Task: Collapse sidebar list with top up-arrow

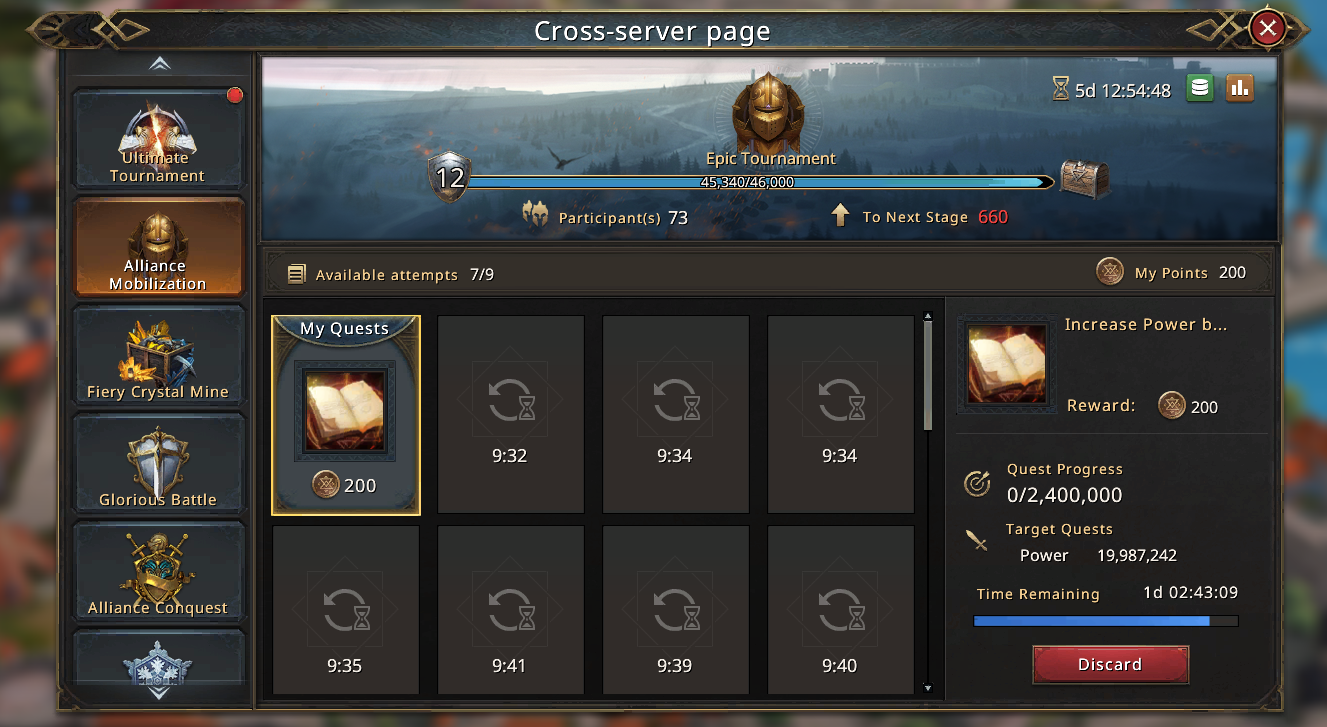Action: [x=160, y=64]
